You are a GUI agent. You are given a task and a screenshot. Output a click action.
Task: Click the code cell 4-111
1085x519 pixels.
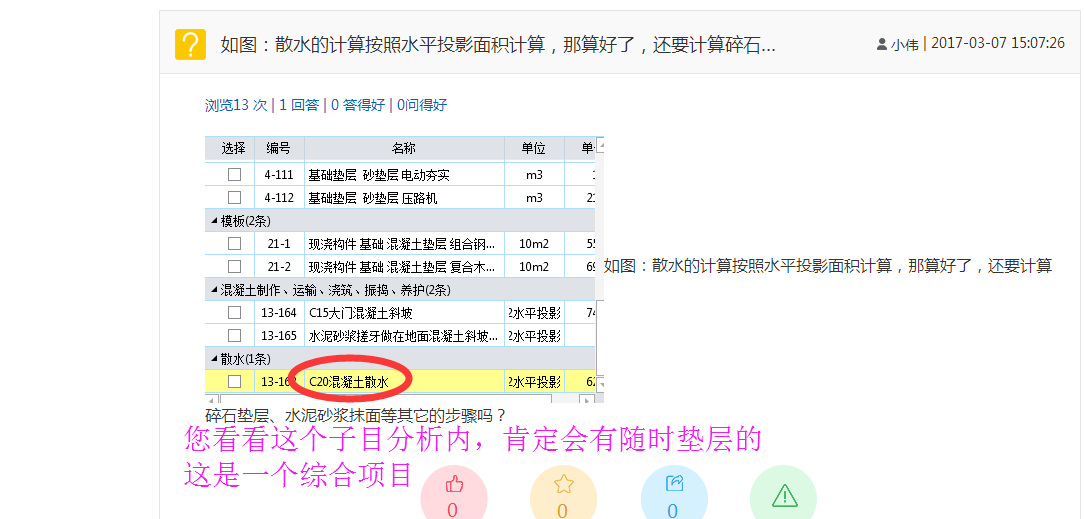279,174
